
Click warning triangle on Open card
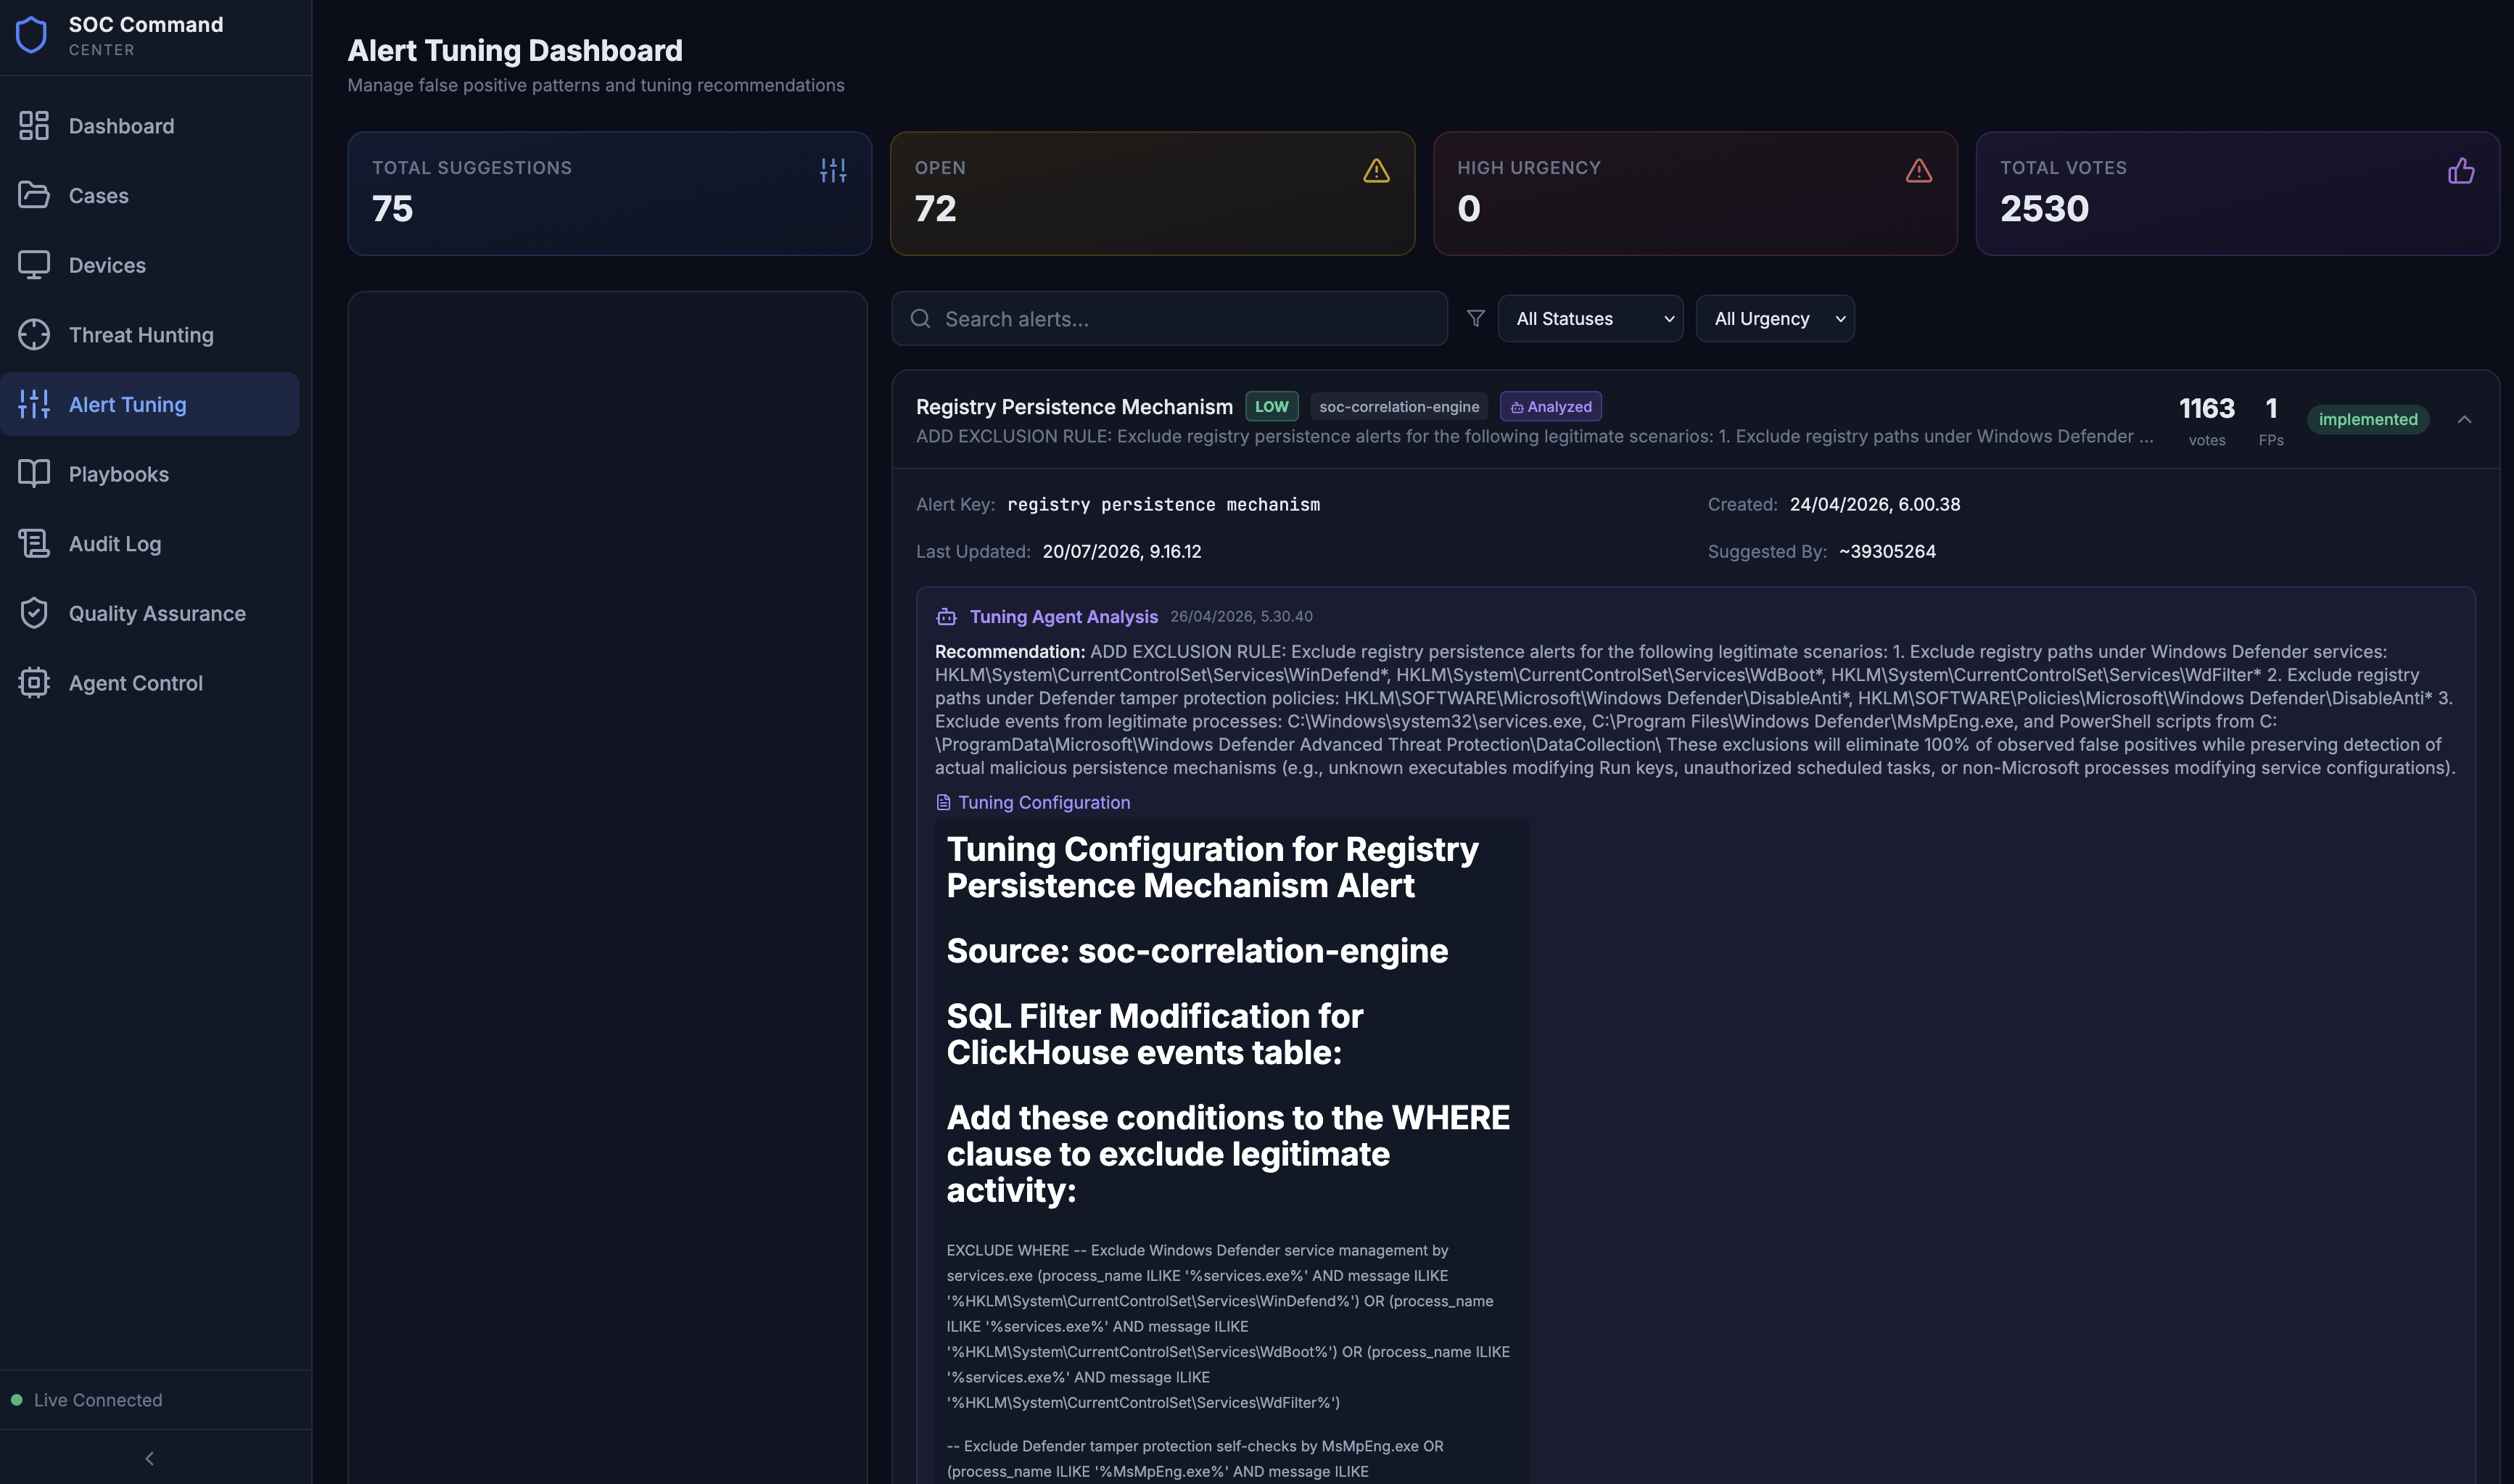pos(1376,171)
